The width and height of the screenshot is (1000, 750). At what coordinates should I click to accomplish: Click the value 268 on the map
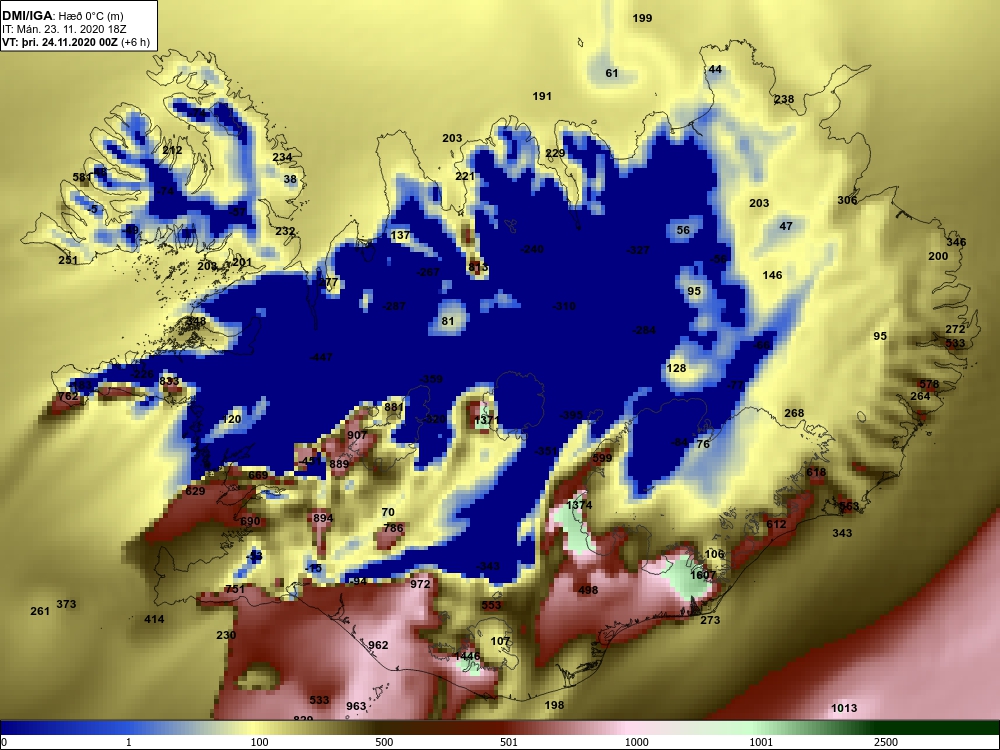pos(794,413)
